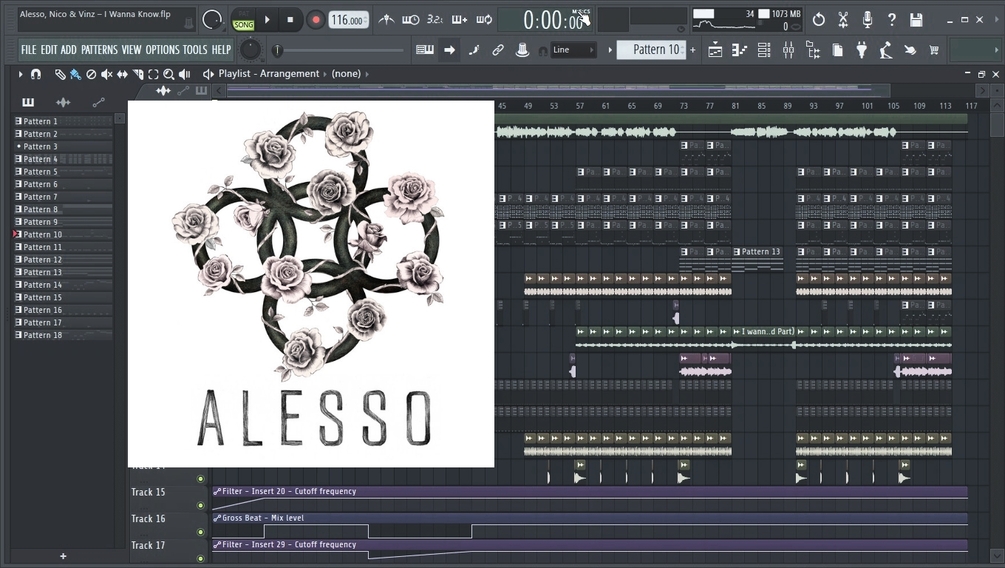Open the Playlist - Arrangement breadcrumb menu
1005x568 pixels.
pos(269,74)
